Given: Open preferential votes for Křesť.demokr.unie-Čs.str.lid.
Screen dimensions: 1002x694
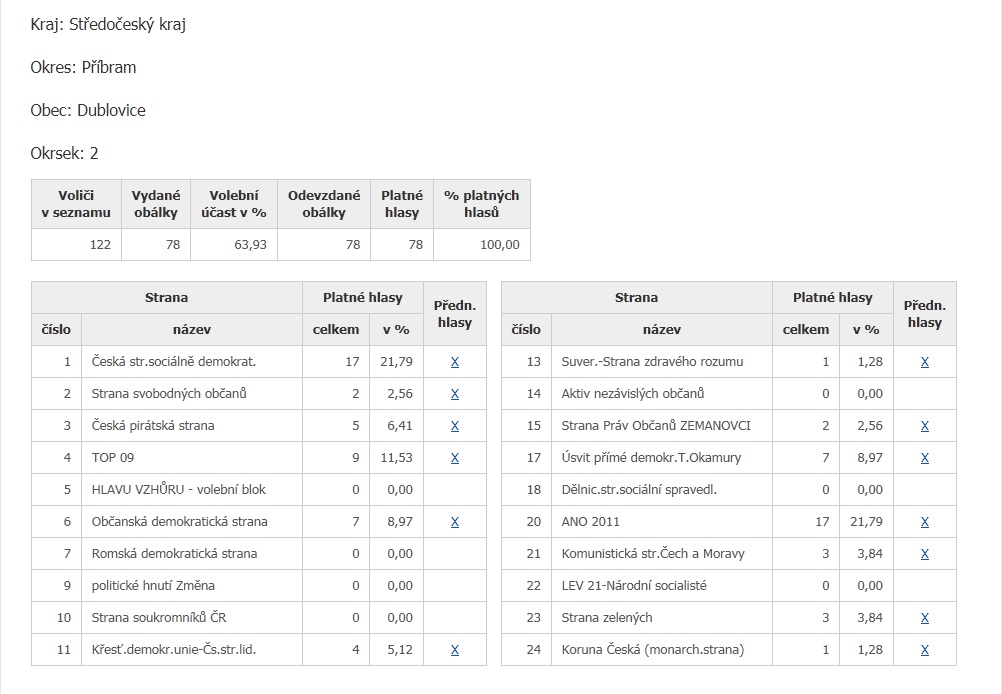Looking at the screenshot, I should [455, 650].
